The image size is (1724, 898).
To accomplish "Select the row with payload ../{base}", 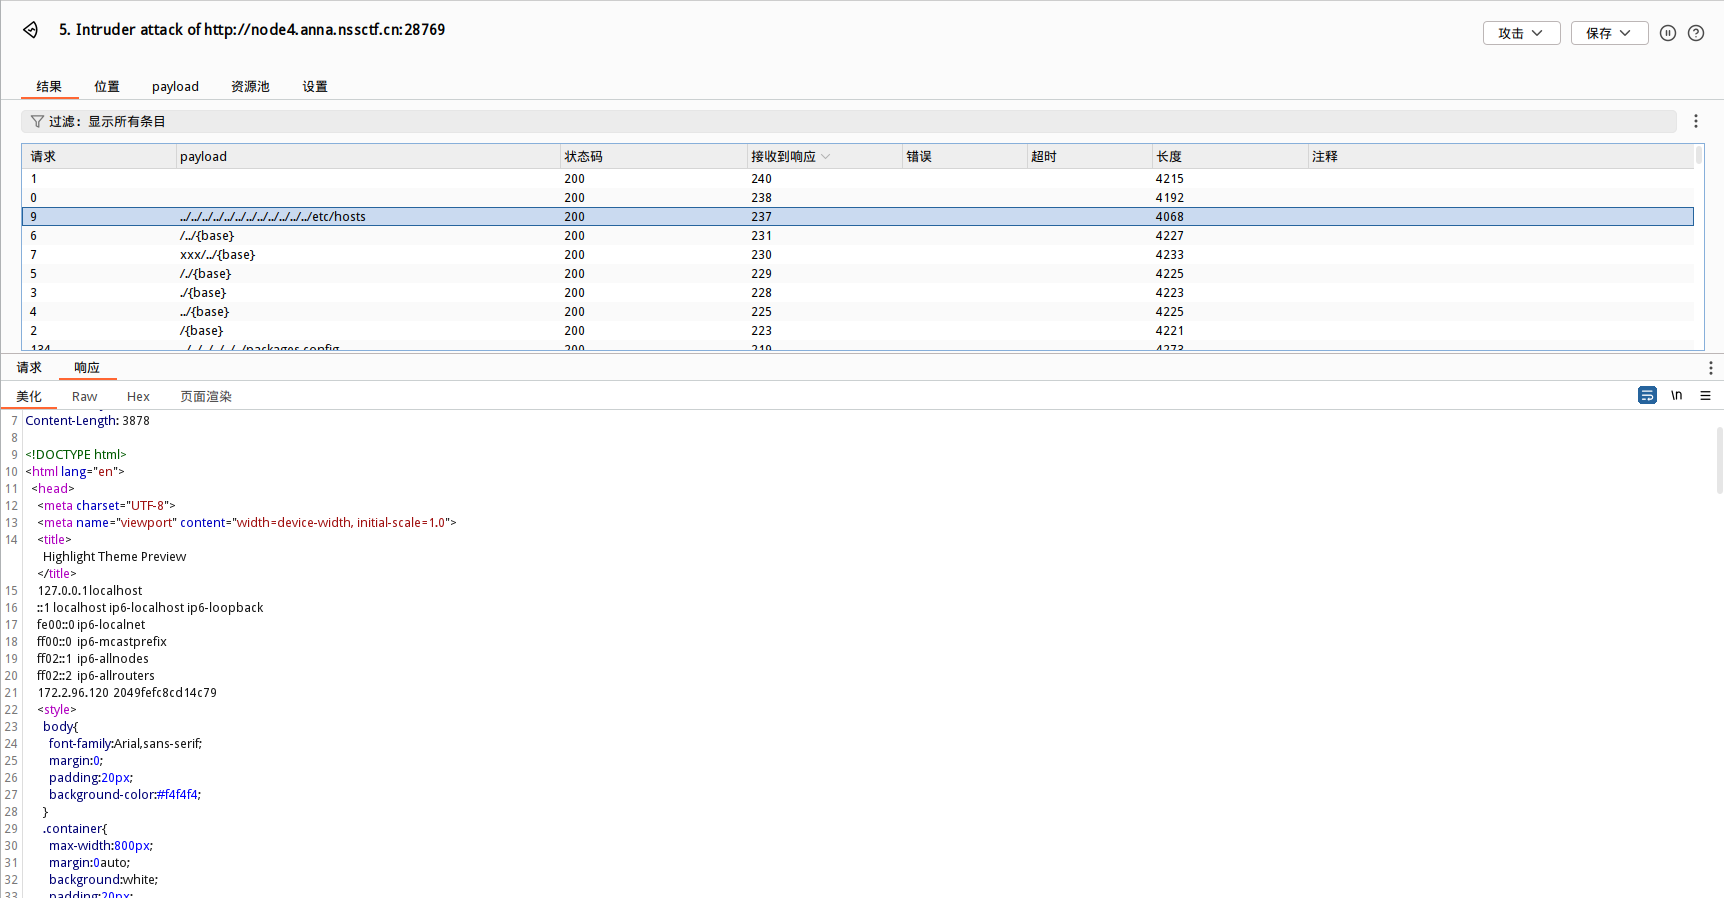I will pos(858,312).
